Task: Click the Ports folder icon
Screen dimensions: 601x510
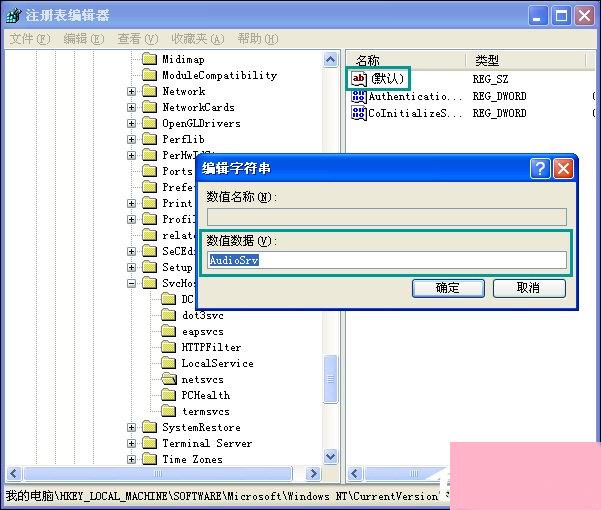Action: tap(149, 171)
